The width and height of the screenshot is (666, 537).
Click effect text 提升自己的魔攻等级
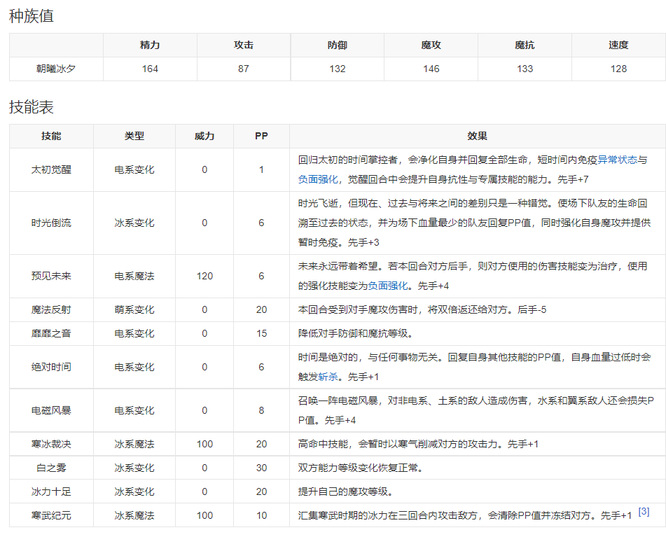pyautogui.click(x=345, y=492)
